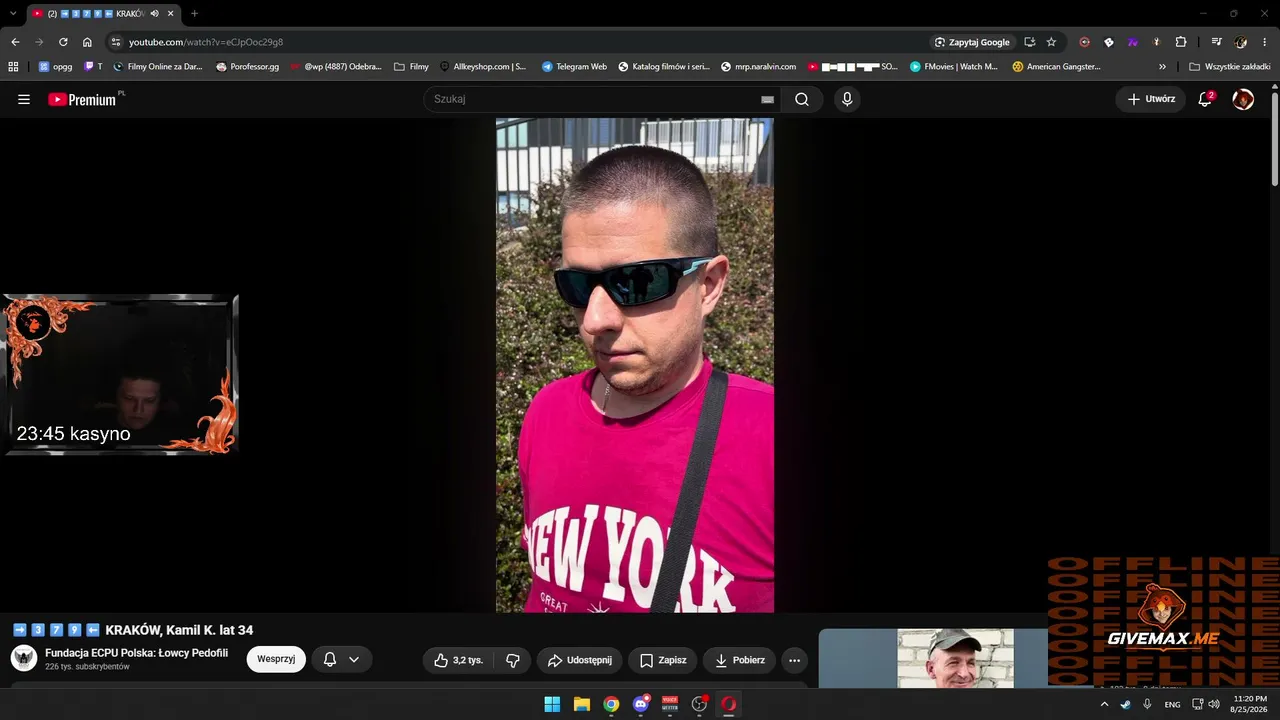1280x720 pixels.
Task: Open the Utwórz create menu
Action: [x=1151, y=99]
